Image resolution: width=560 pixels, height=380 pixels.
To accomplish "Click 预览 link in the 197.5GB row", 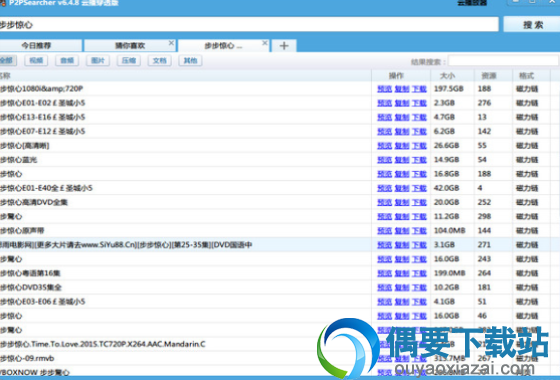I will click(x=385, y=89).
